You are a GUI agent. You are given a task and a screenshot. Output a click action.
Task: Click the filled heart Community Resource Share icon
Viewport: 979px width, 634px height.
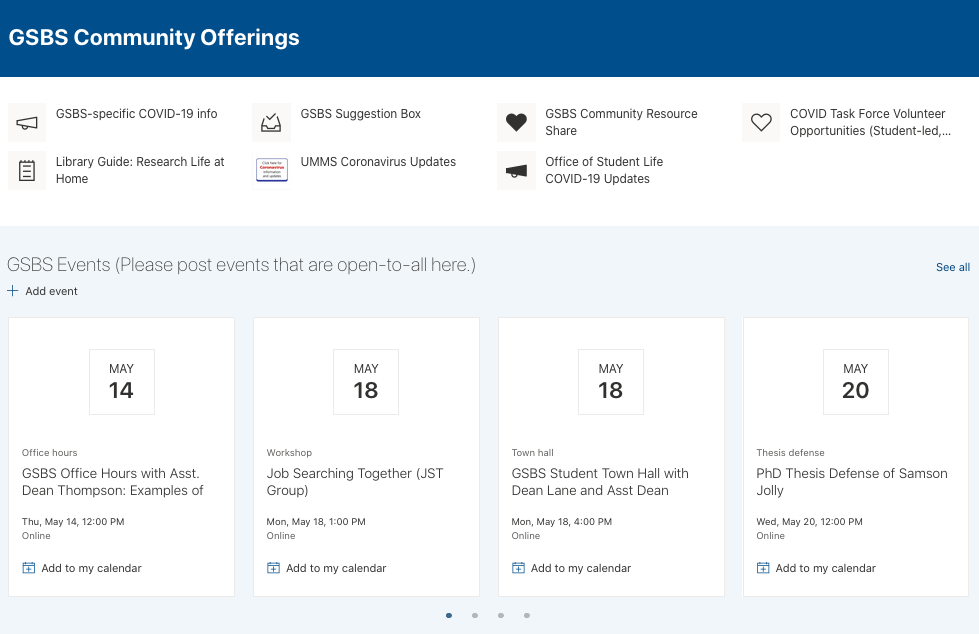click(x=516, y=123)
